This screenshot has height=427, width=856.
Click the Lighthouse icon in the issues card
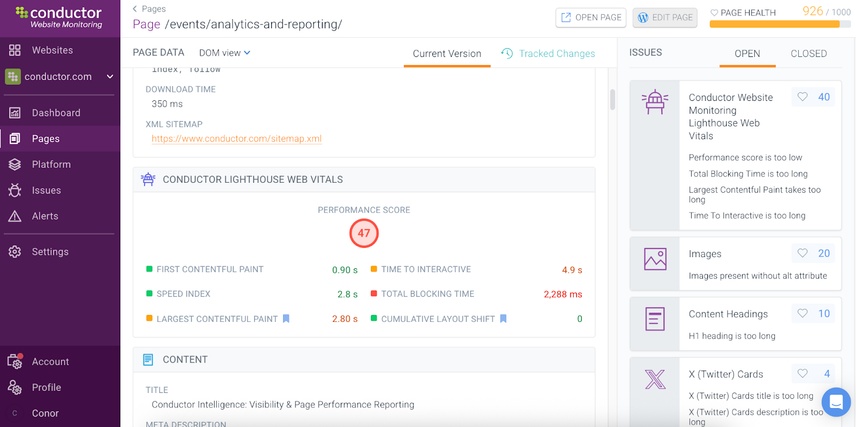coord(655,102)
